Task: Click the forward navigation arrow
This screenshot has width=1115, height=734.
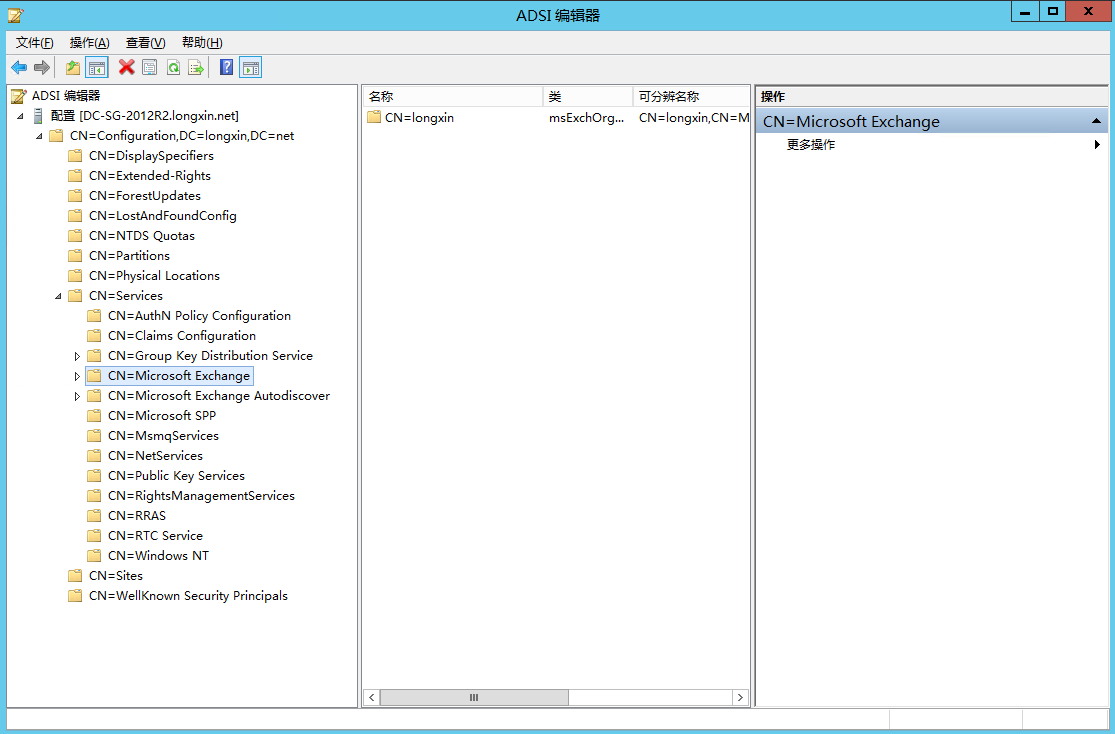Action: tap(42, 67)
